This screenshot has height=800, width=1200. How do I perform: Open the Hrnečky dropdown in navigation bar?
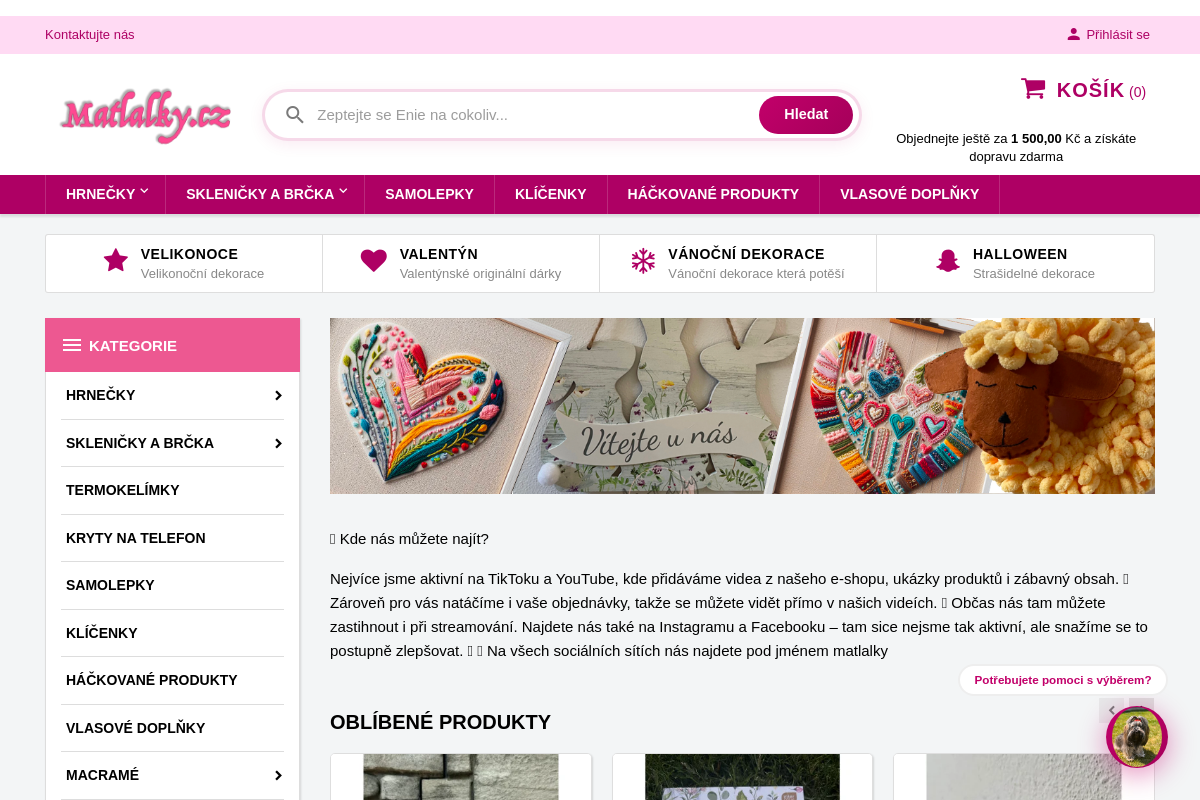coord(106,194)
